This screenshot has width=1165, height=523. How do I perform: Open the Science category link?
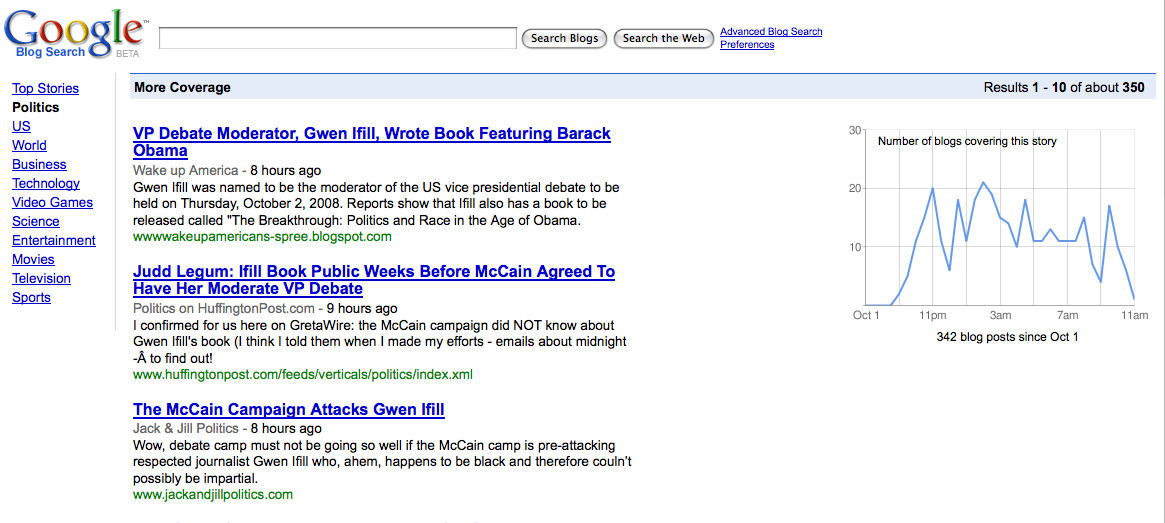(x=36, y=221)
